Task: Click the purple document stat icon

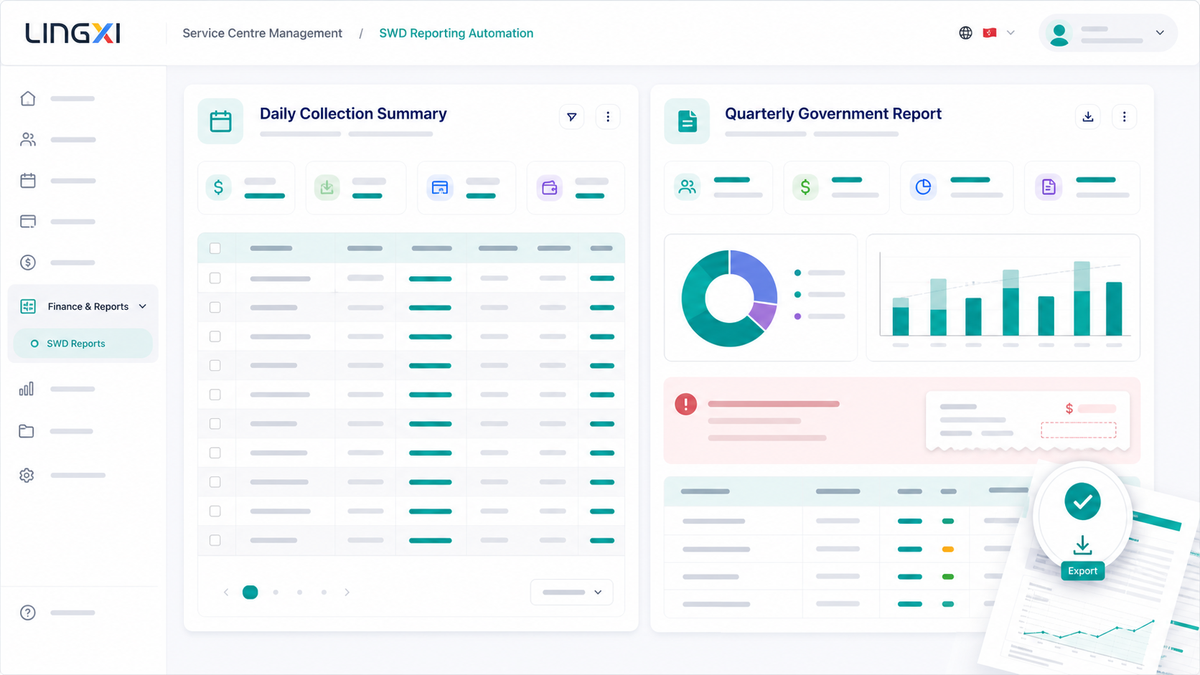Action: (x=1048, y=187)
